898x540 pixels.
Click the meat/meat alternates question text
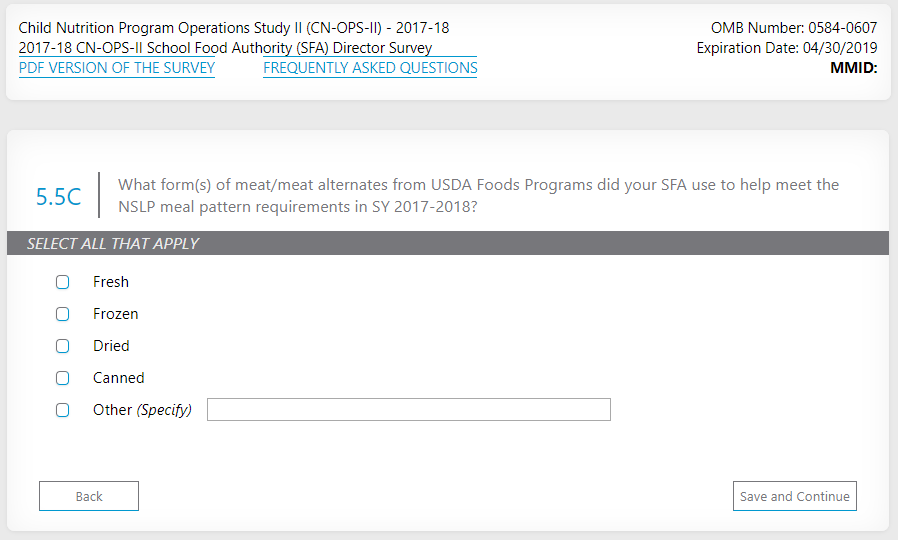coord(478,195)
